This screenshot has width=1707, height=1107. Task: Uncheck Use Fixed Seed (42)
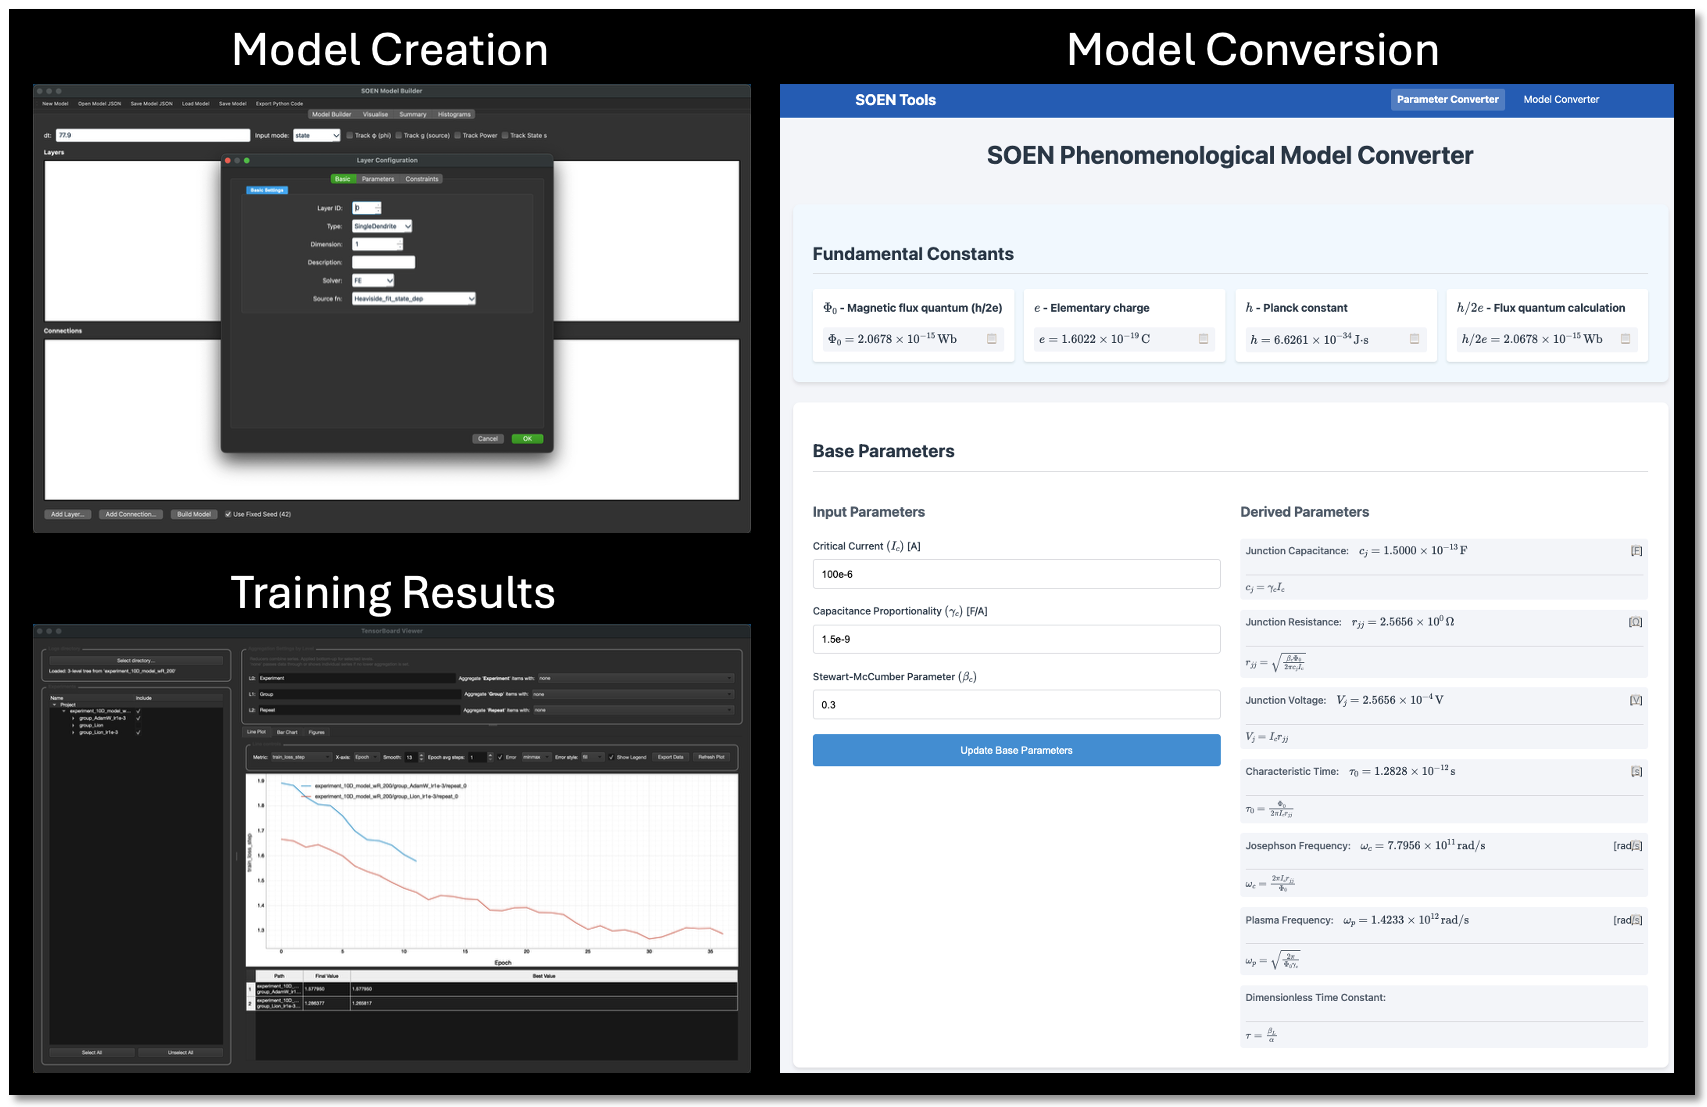(229, 514)
